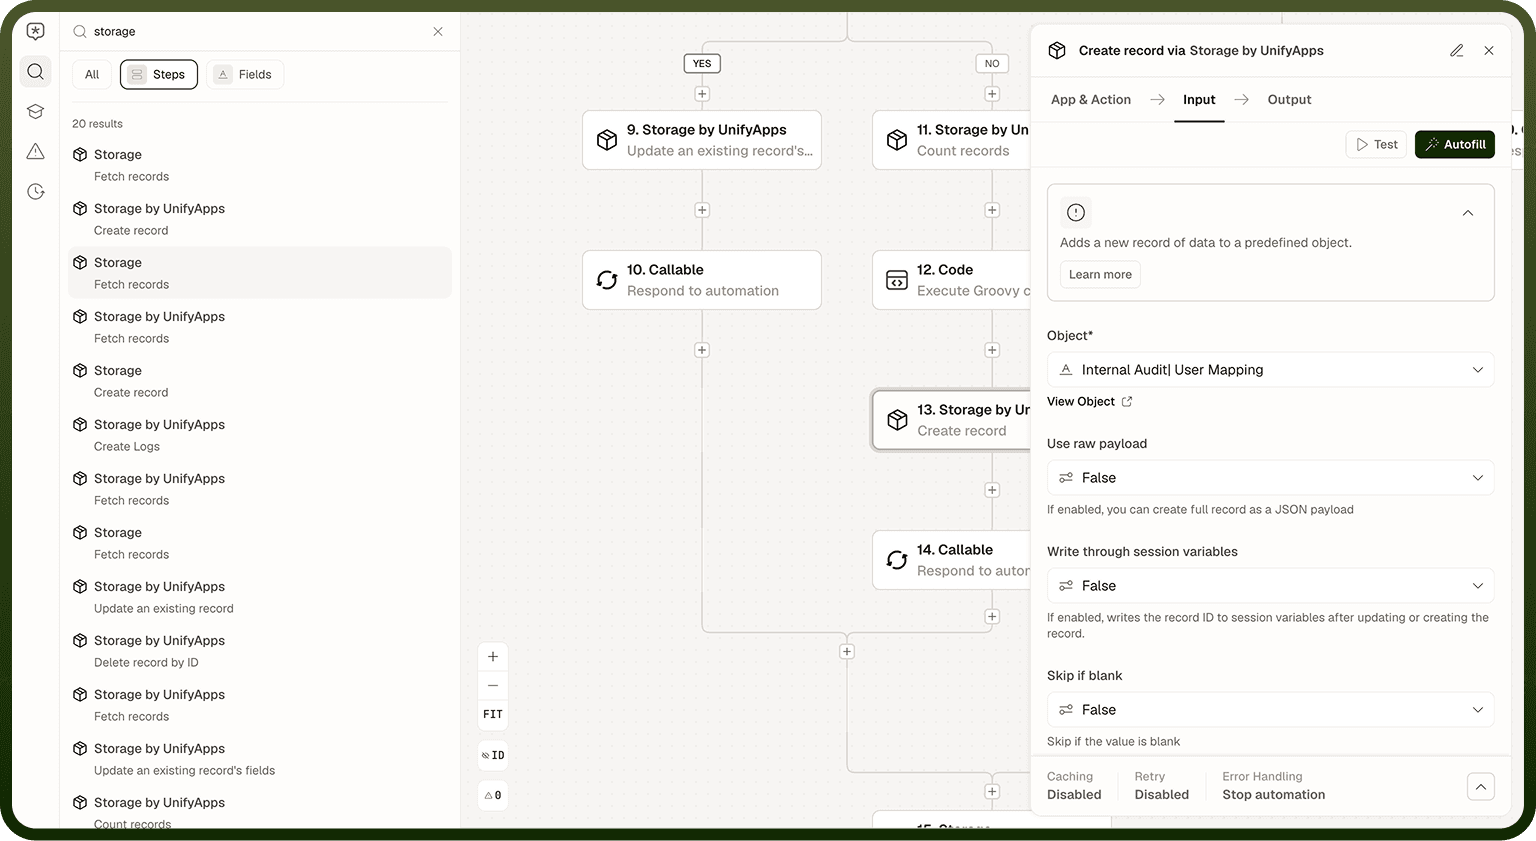Fit the canvas with FIT button
1536x841 pixels.
click(493, 714)
